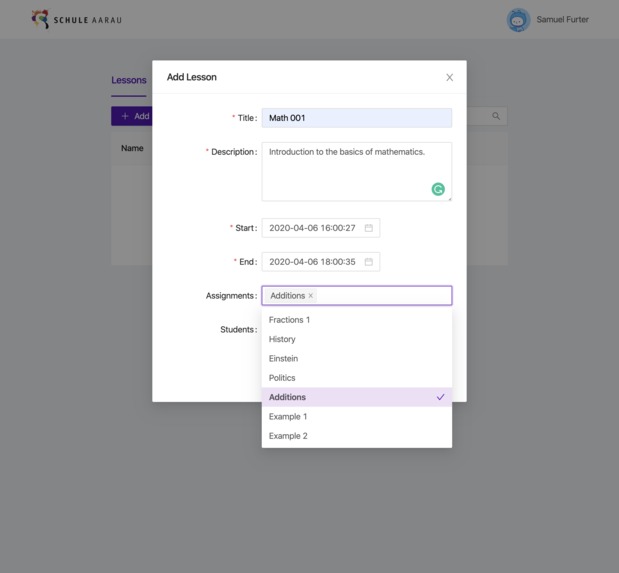Deselect Additions via its checkmark
The width and height of the screenshot is (619, 573).
pyautogui.click(x=441, y=397)
